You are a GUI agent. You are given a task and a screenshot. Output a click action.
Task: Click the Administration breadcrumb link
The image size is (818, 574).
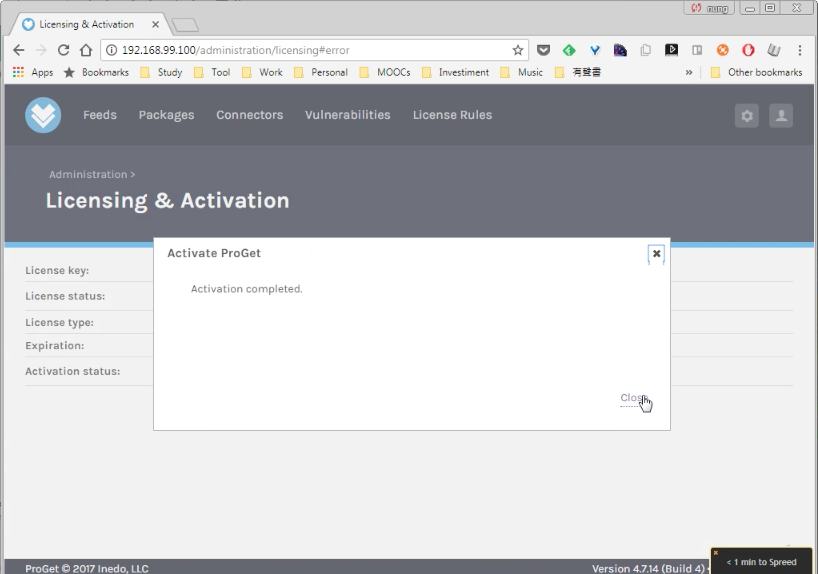[88, 174]
